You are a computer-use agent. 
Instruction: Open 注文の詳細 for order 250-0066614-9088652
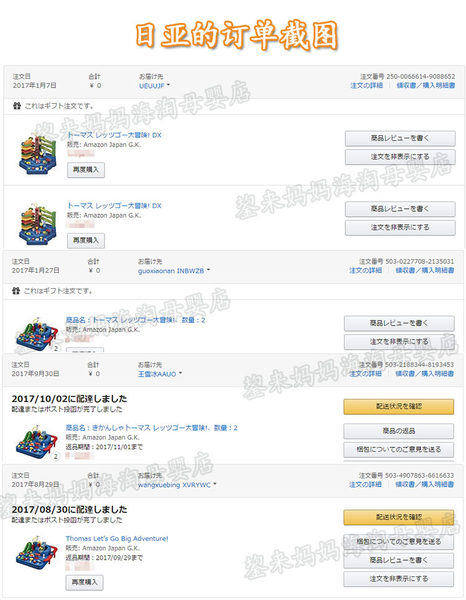[x=367, y=85]
